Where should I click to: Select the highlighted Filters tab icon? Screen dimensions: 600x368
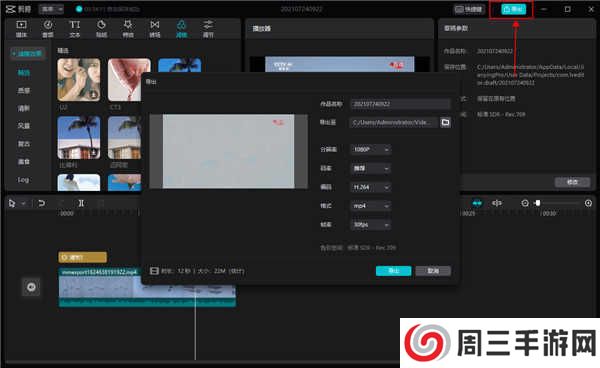[x=181, y=25]
